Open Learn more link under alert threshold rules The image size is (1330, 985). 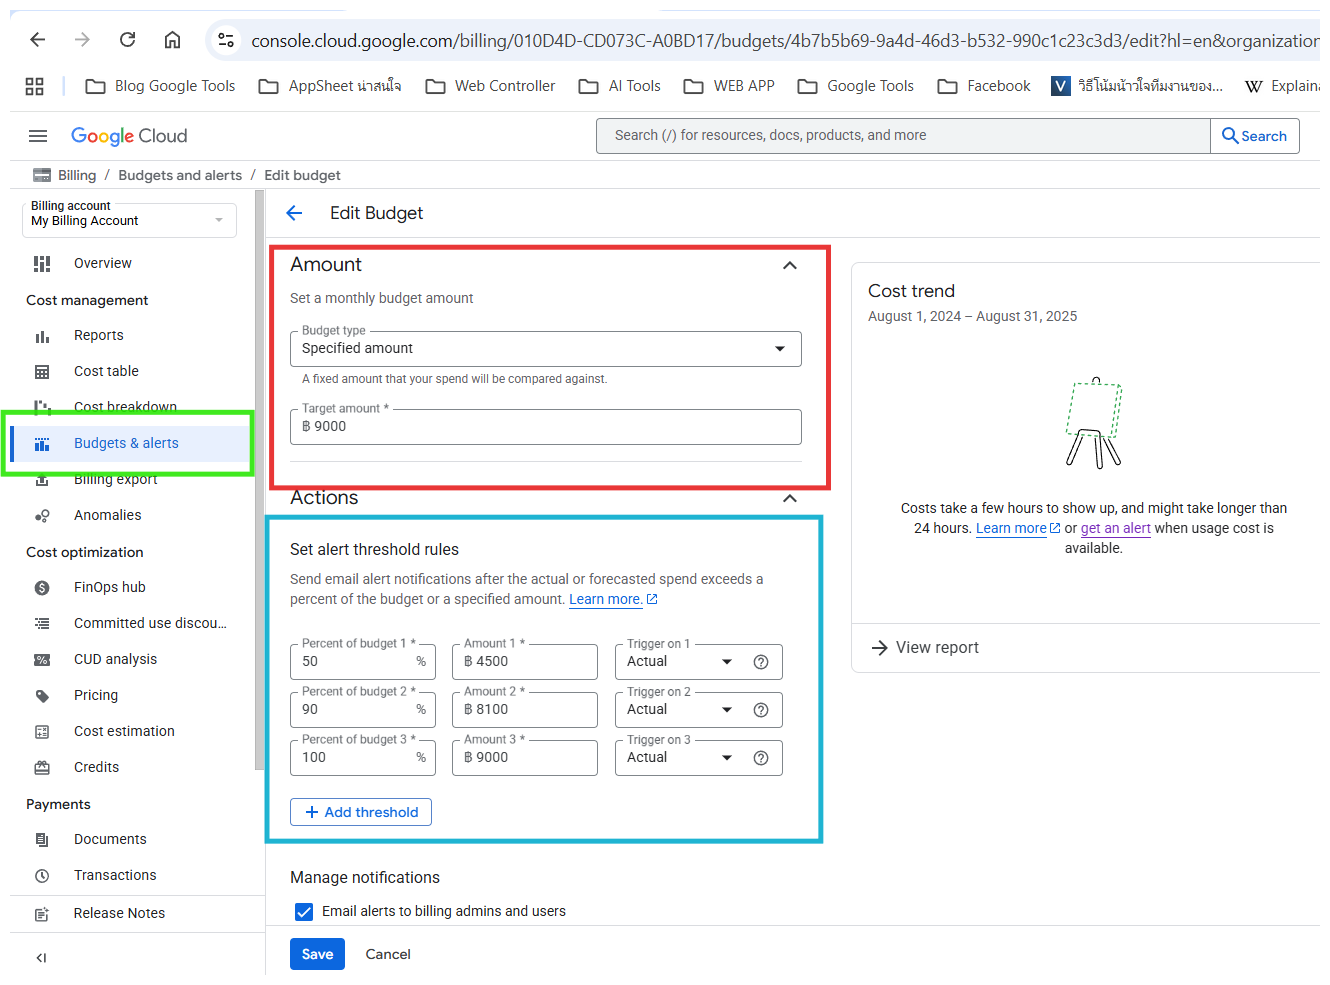[x=613, y=600]
